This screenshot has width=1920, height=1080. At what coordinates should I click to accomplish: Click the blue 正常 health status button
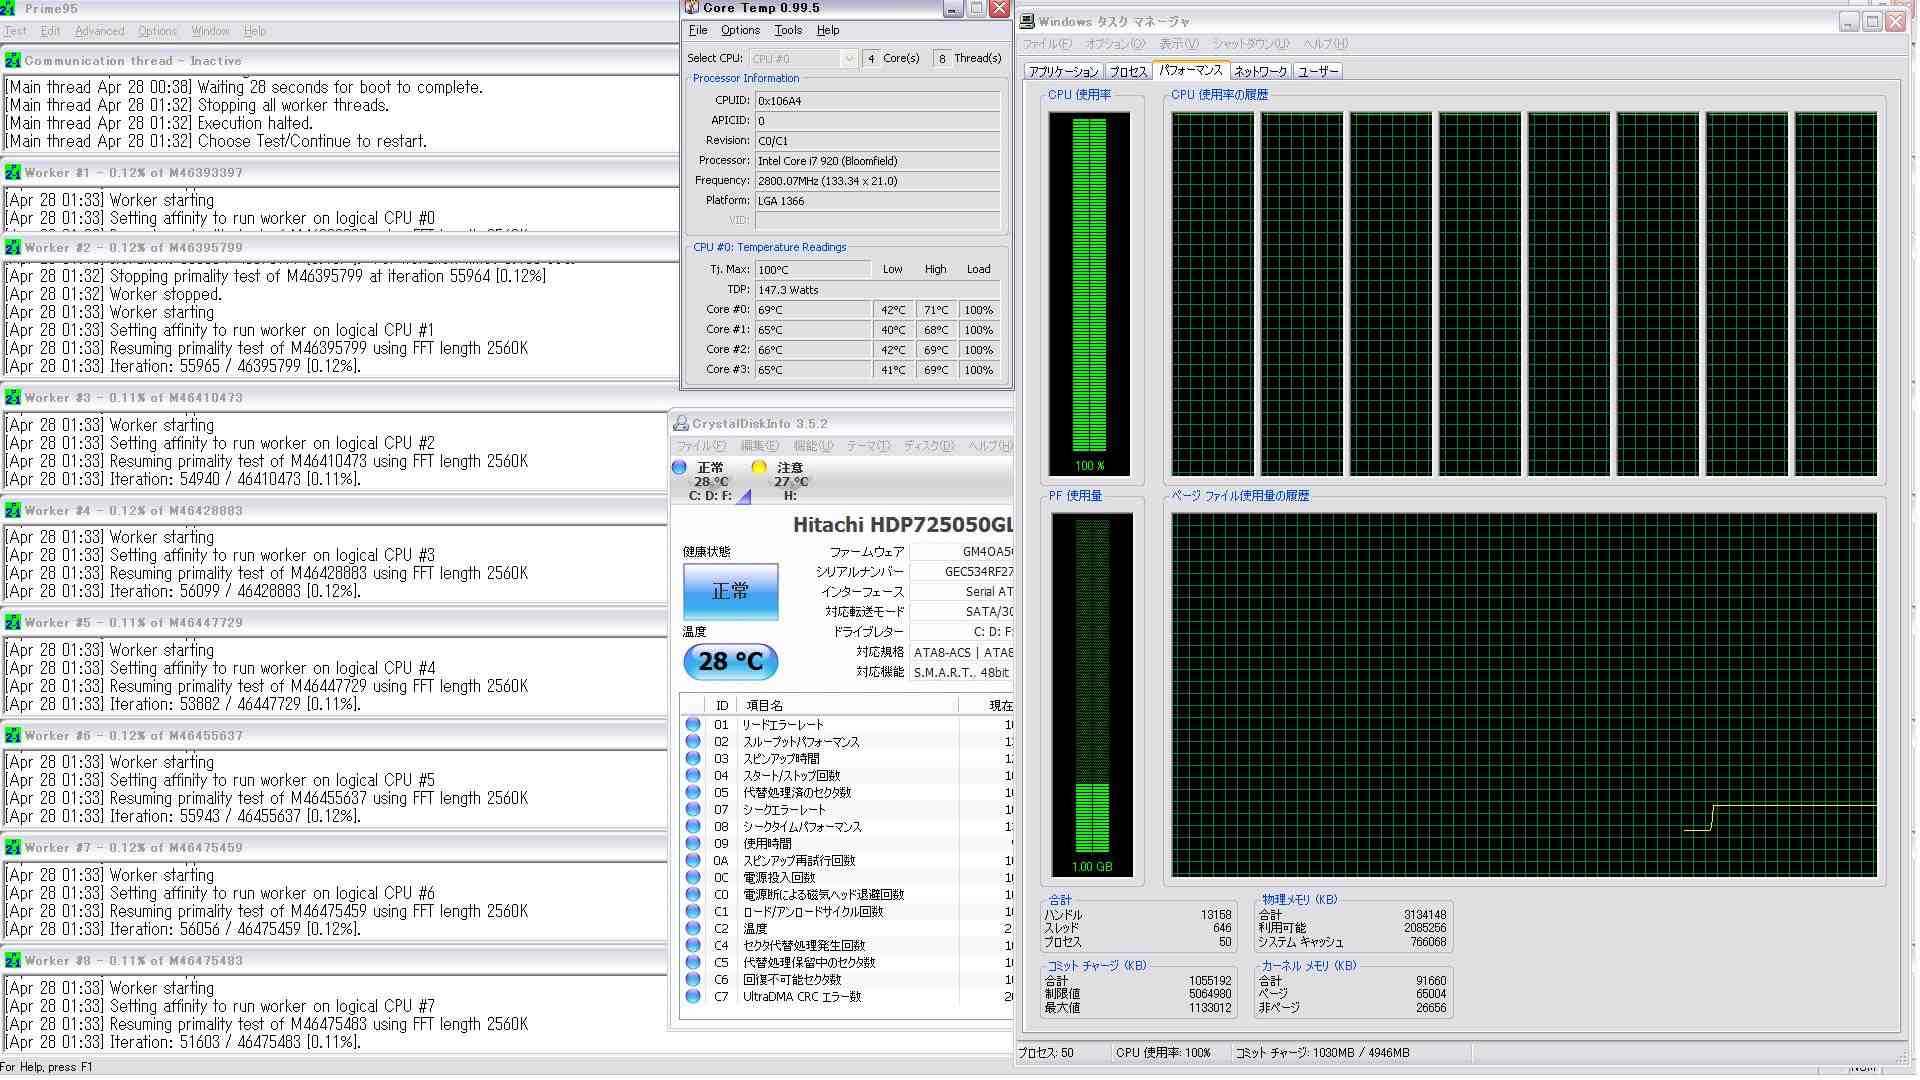click(730, 590)
